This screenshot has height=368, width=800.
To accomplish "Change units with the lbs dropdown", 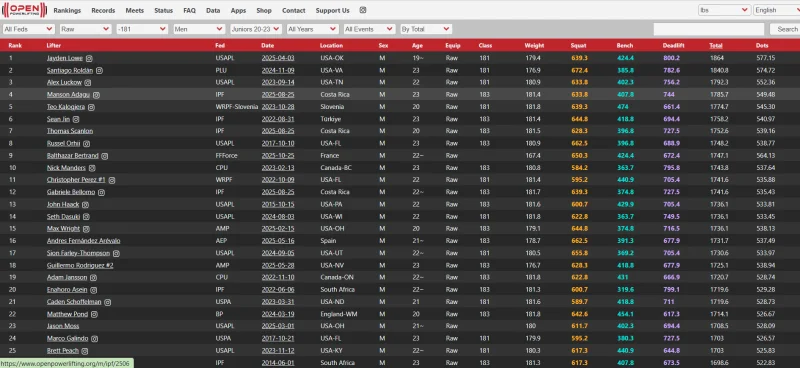I will point(724,10).
